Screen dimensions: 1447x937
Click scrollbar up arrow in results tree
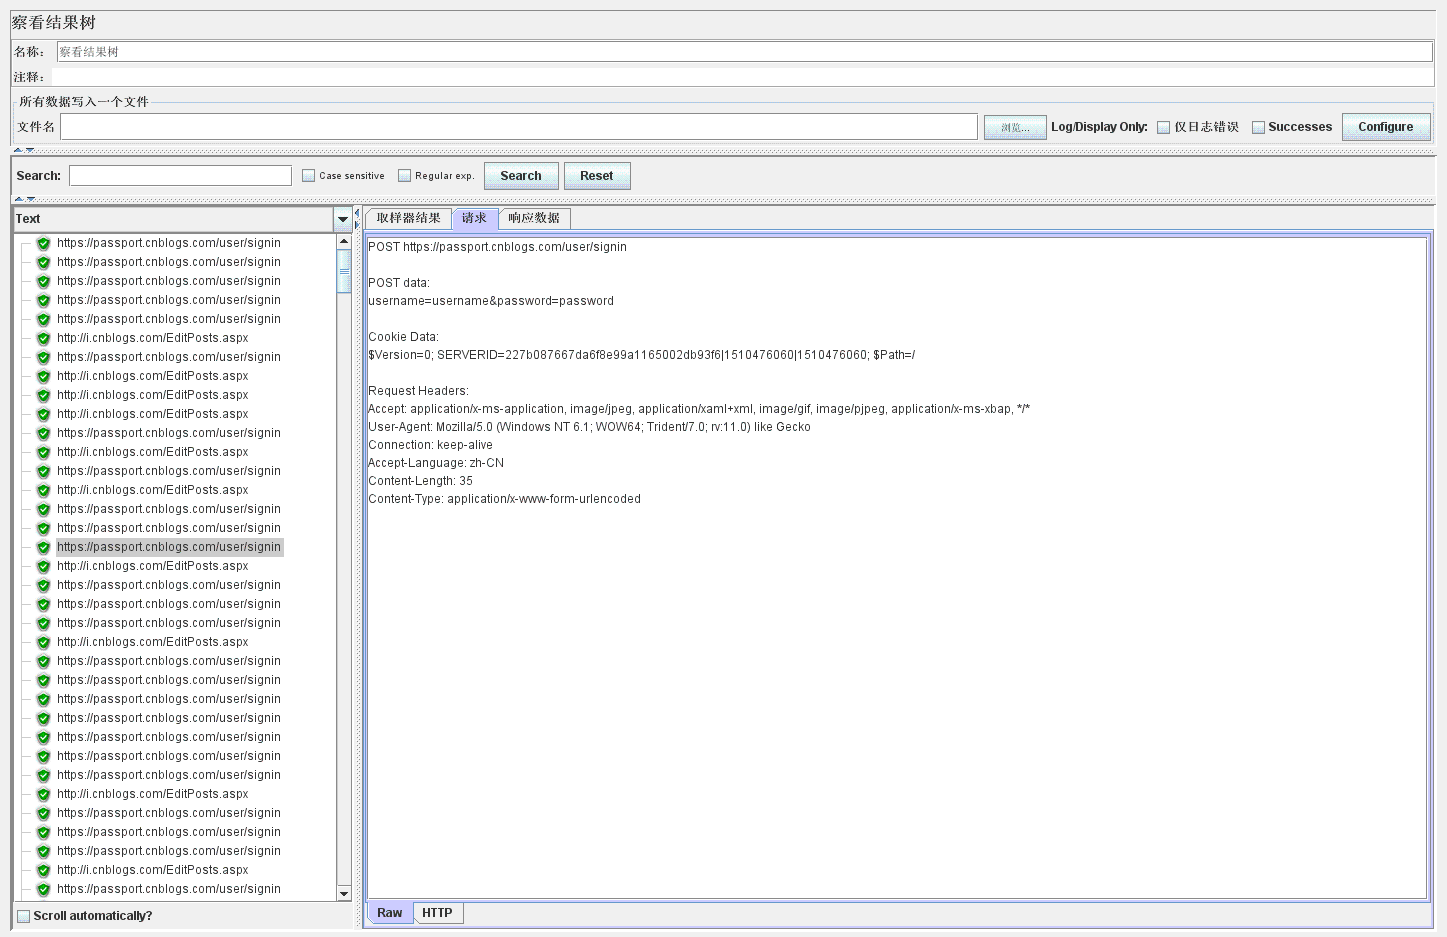pos(344,242)
